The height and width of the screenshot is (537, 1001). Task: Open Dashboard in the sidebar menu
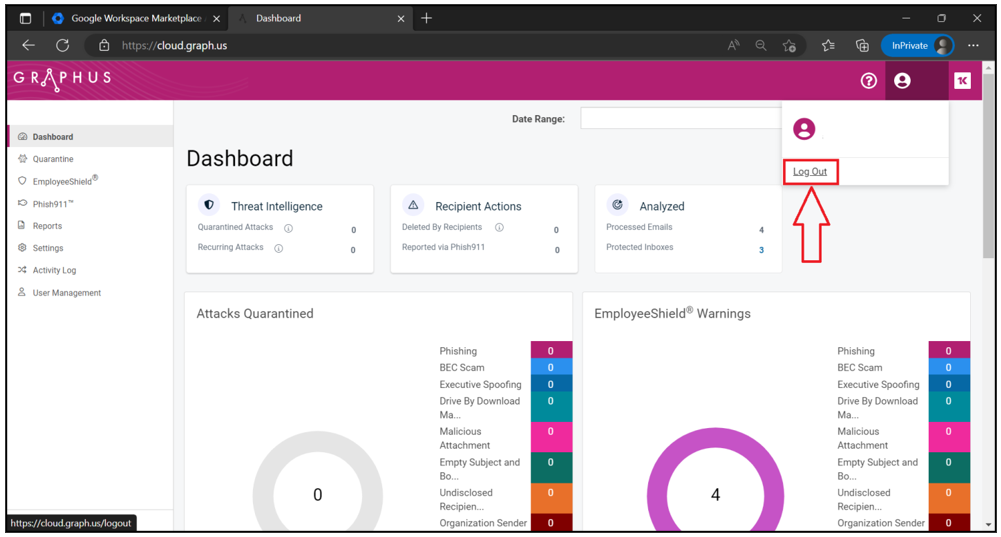90,137
